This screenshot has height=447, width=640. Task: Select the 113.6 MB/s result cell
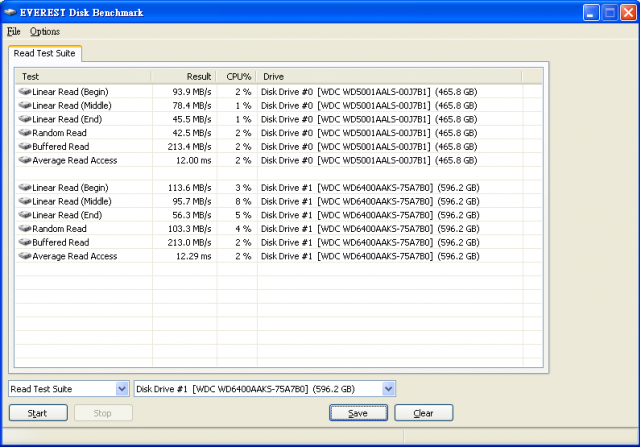pos(189,188)
